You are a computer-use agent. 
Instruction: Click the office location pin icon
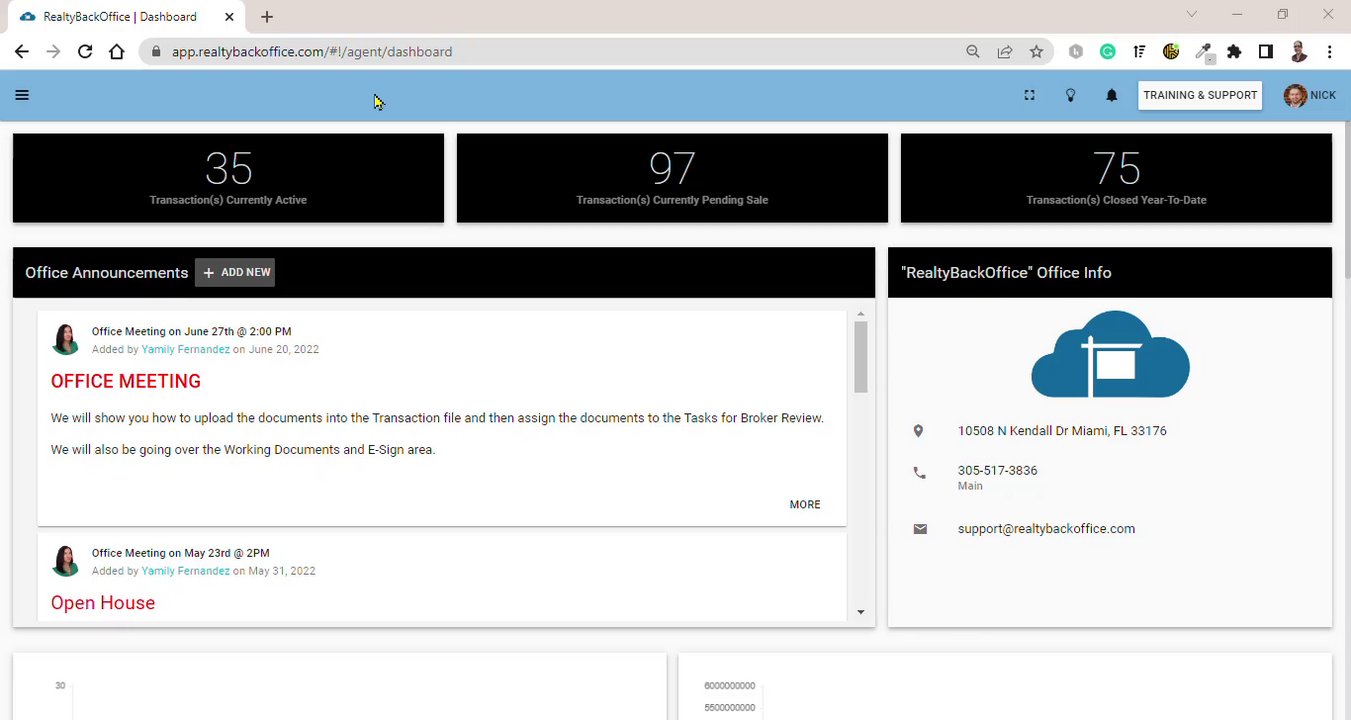[x=919, y=431]
